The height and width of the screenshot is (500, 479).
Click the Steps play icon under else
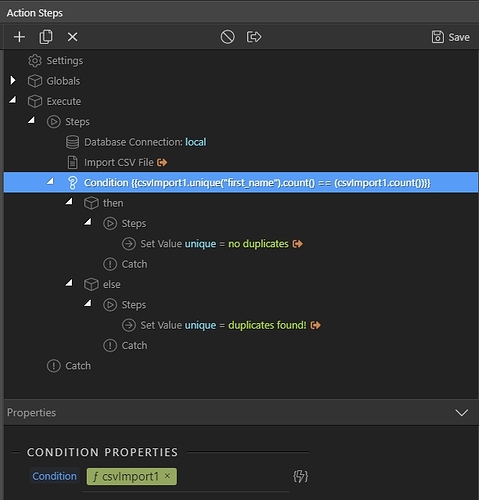click(110, 305)
